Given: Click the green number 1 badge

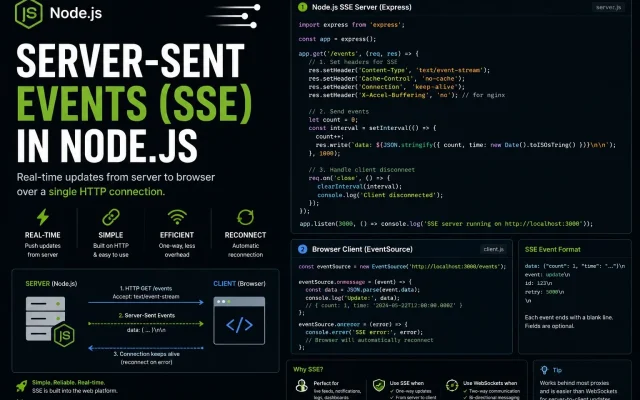Looking at the screenshot, I should (302, 7).
